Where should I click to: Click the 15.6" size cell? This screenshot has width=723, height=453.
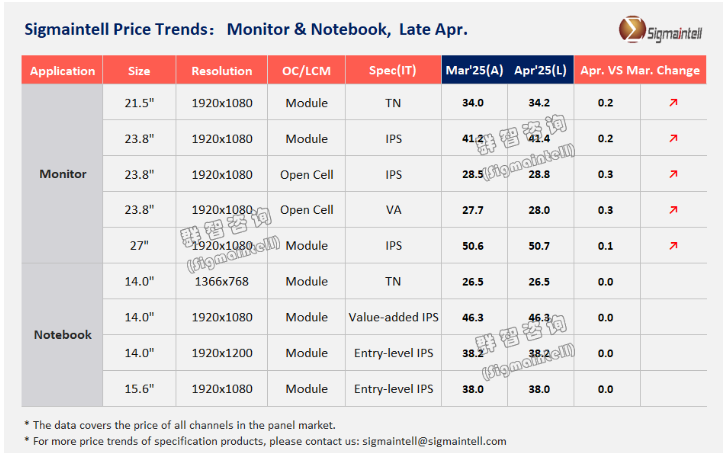pyautogui.click(x=139, y=389)
